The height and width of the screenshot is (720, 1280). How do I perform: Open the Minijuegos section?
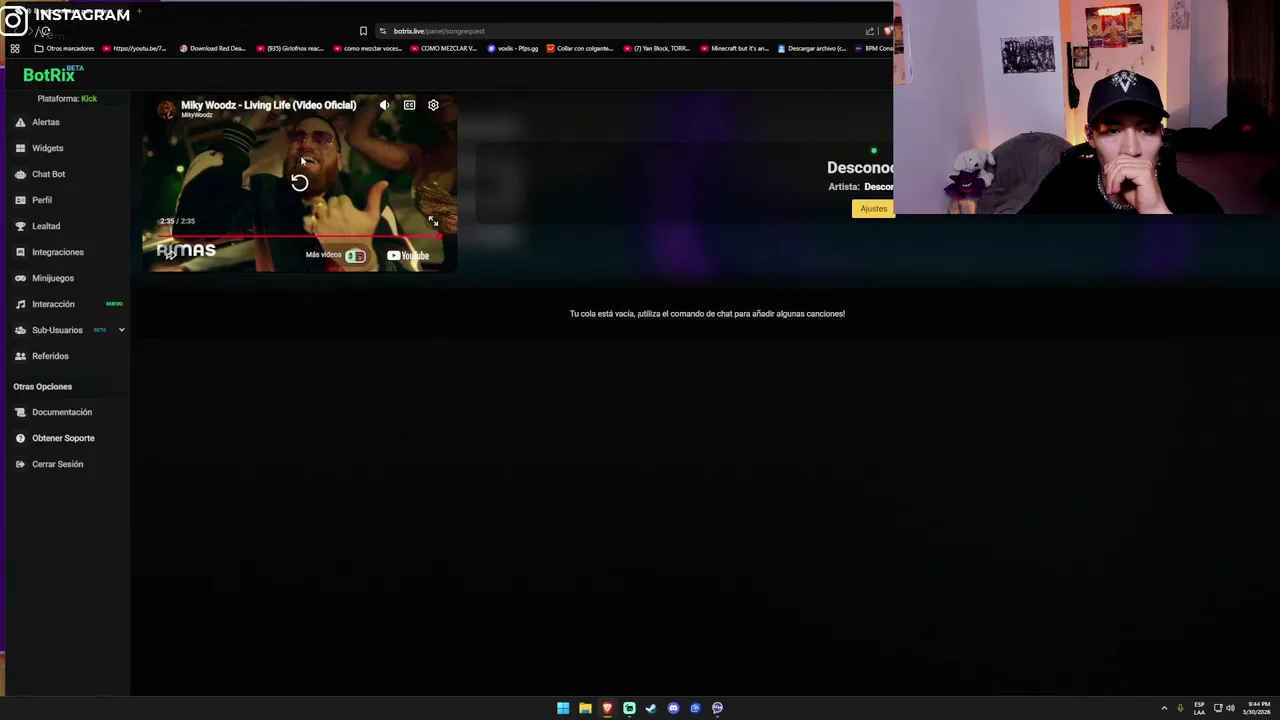coord(53,278)
